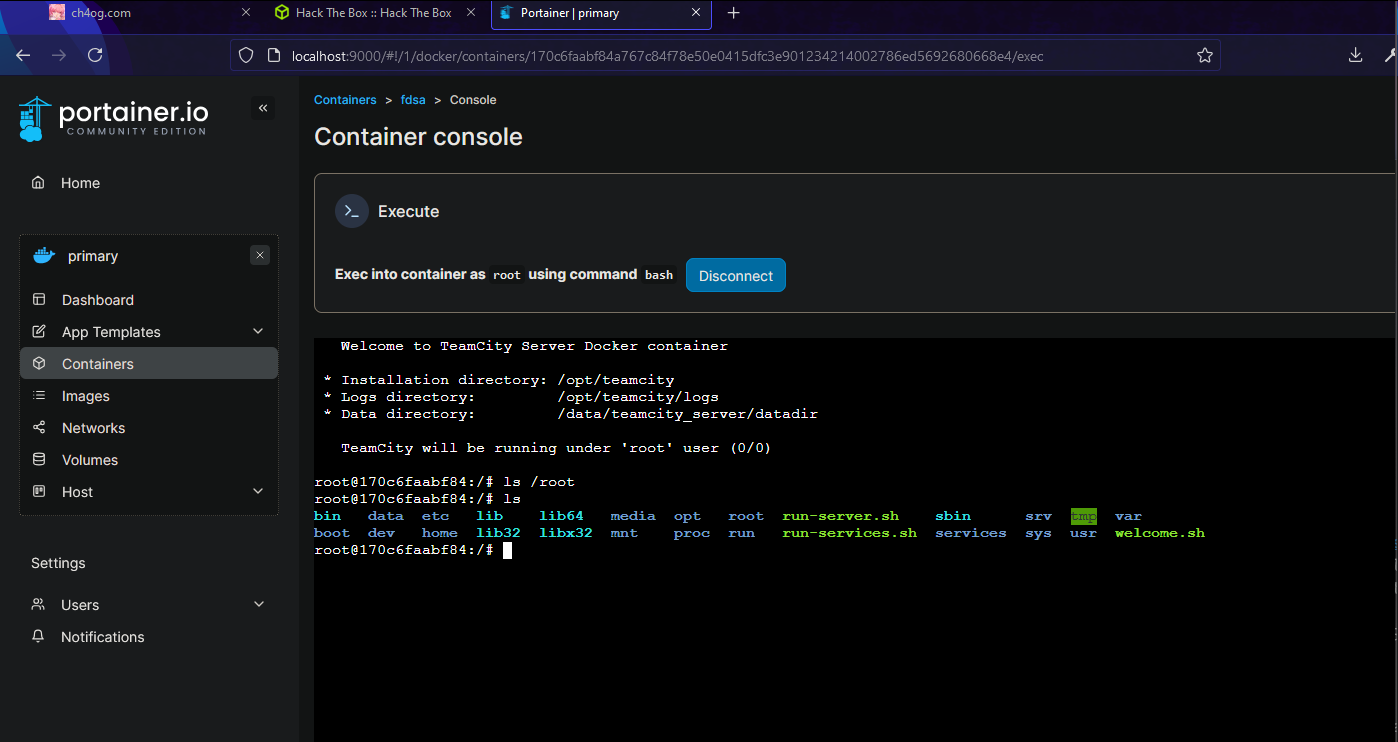
Task: Click the terminal prompt cursor
Action: 508,550
